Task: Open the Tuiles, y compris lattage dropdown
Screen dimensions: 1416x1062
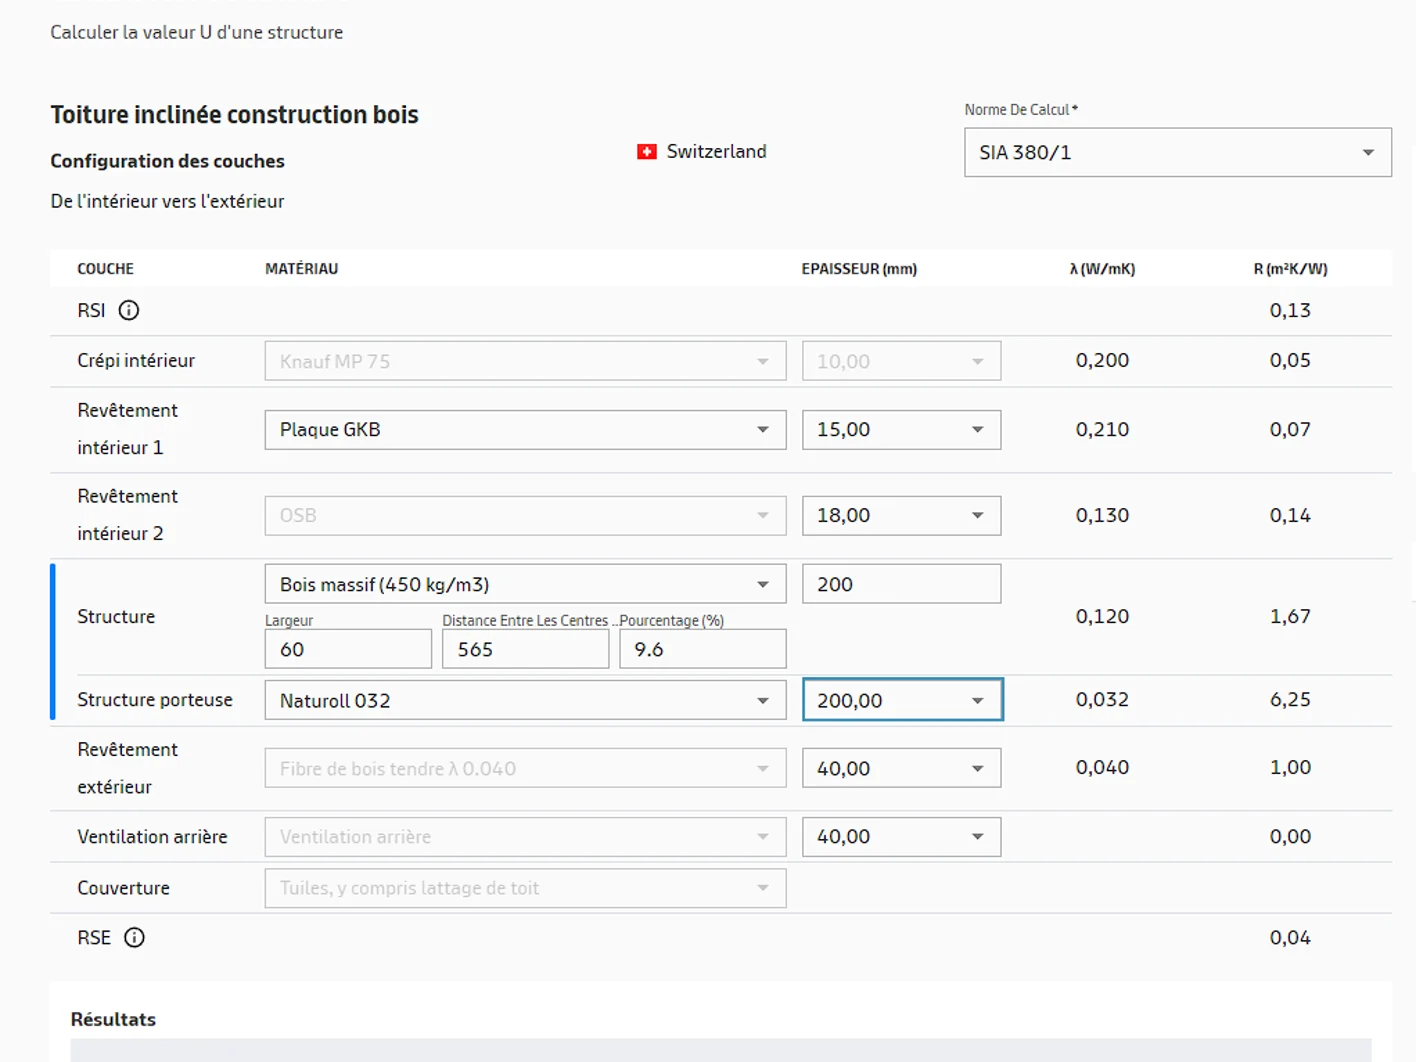Action: [525, 888]
